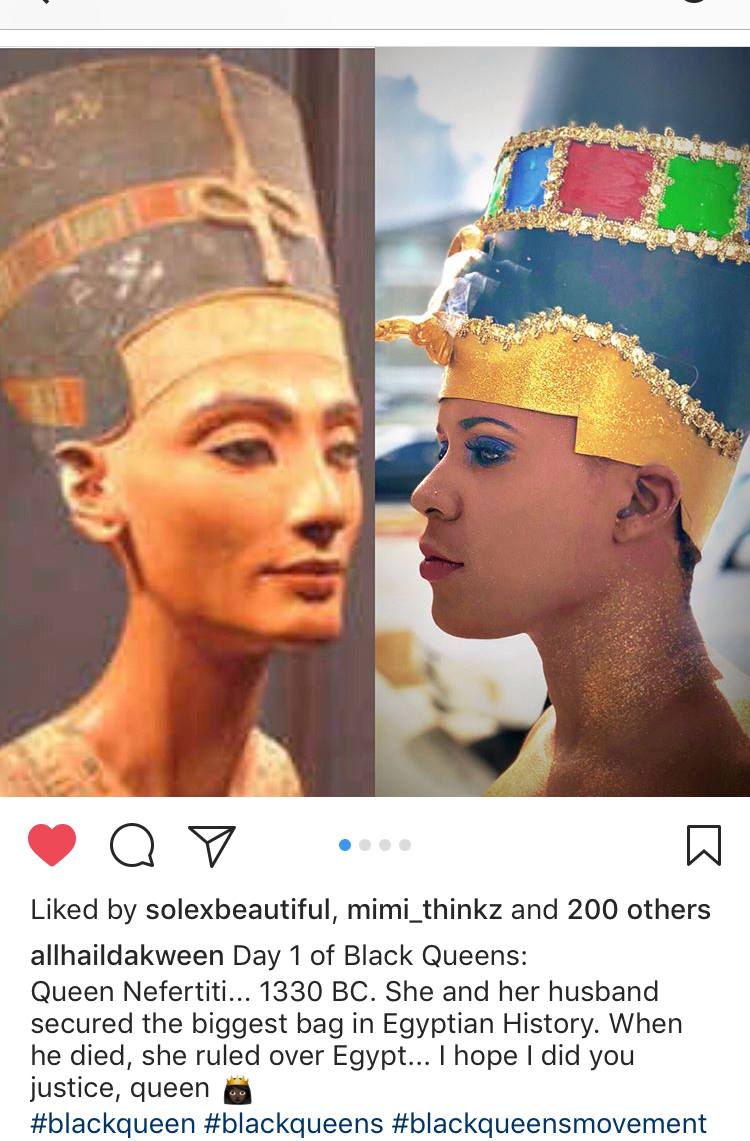Open comments with the speech bubble icon
The image size is (750, 1141).
coord(132,845)
